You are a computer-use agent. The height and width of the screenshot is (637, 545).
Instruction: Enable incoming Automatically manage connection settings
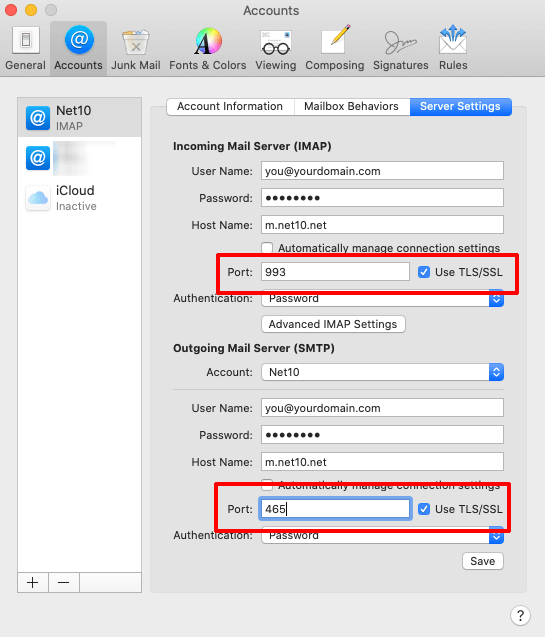[267, 248]
